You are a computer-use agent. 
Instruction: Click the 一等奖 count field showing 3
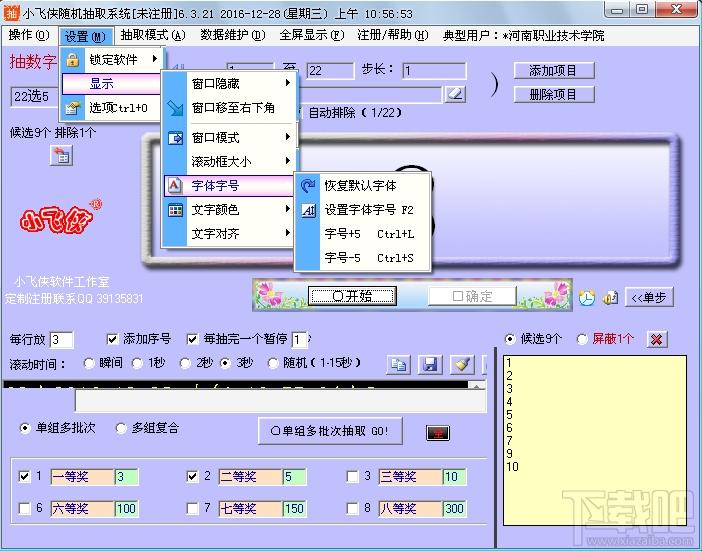tap(126, 477)
